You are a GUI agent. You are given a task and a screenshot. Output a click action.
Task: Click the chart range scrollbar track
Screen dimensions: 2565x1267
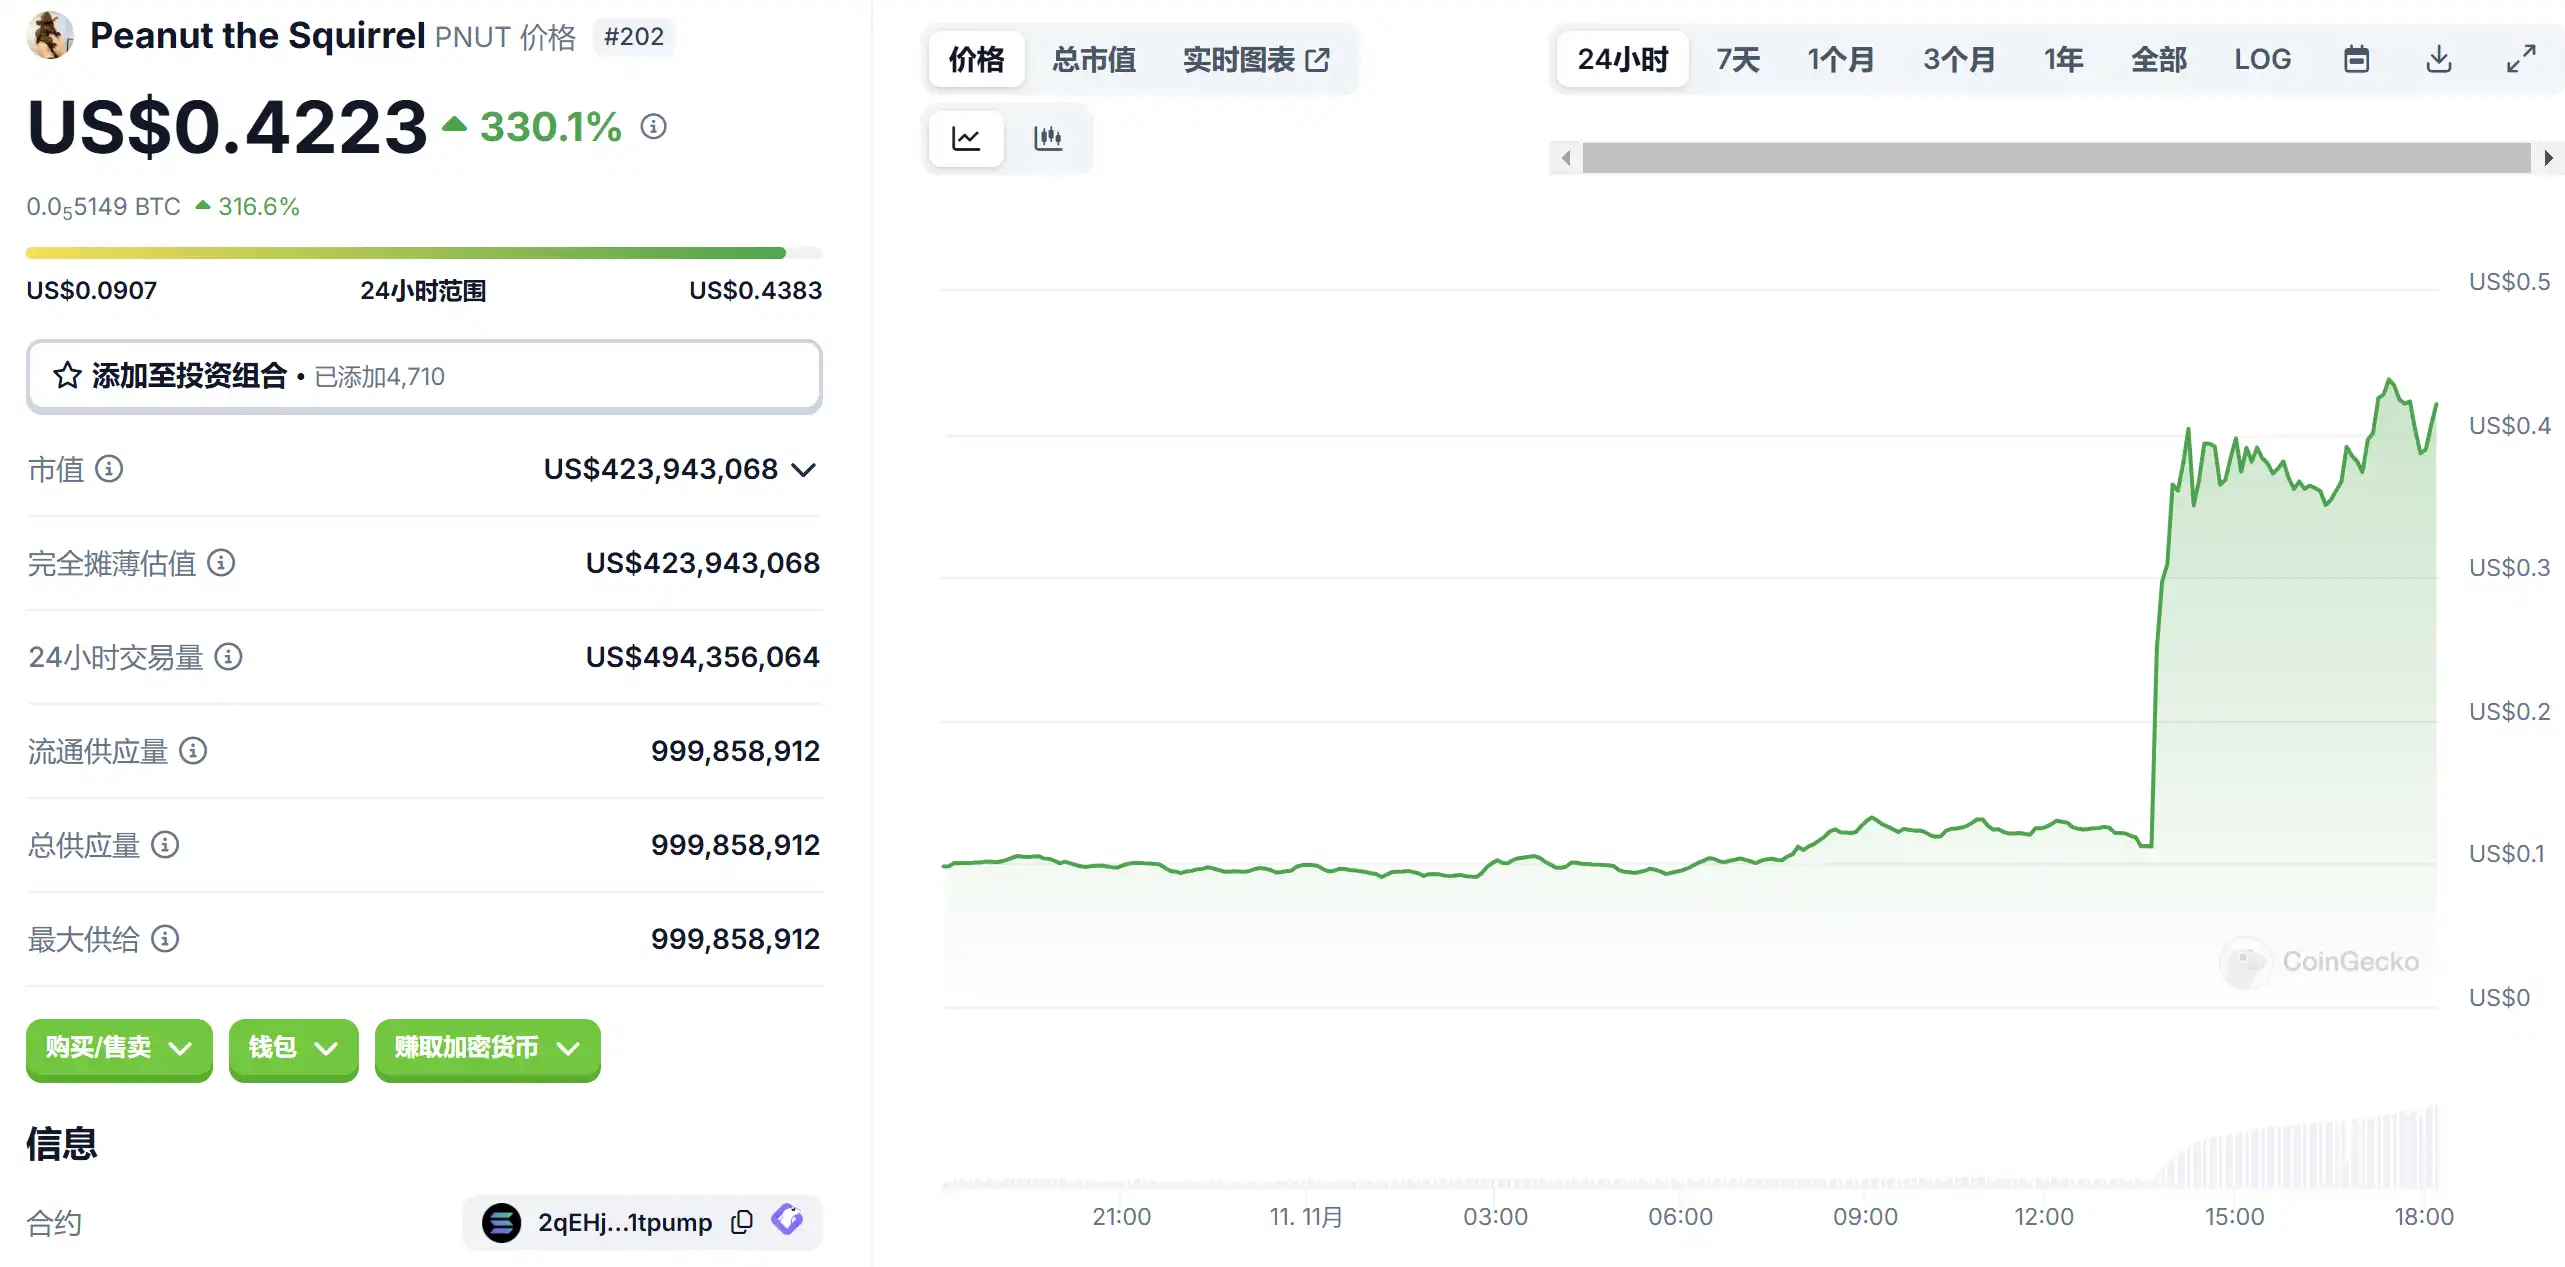pyautogui.click(x=2055, y=158)
